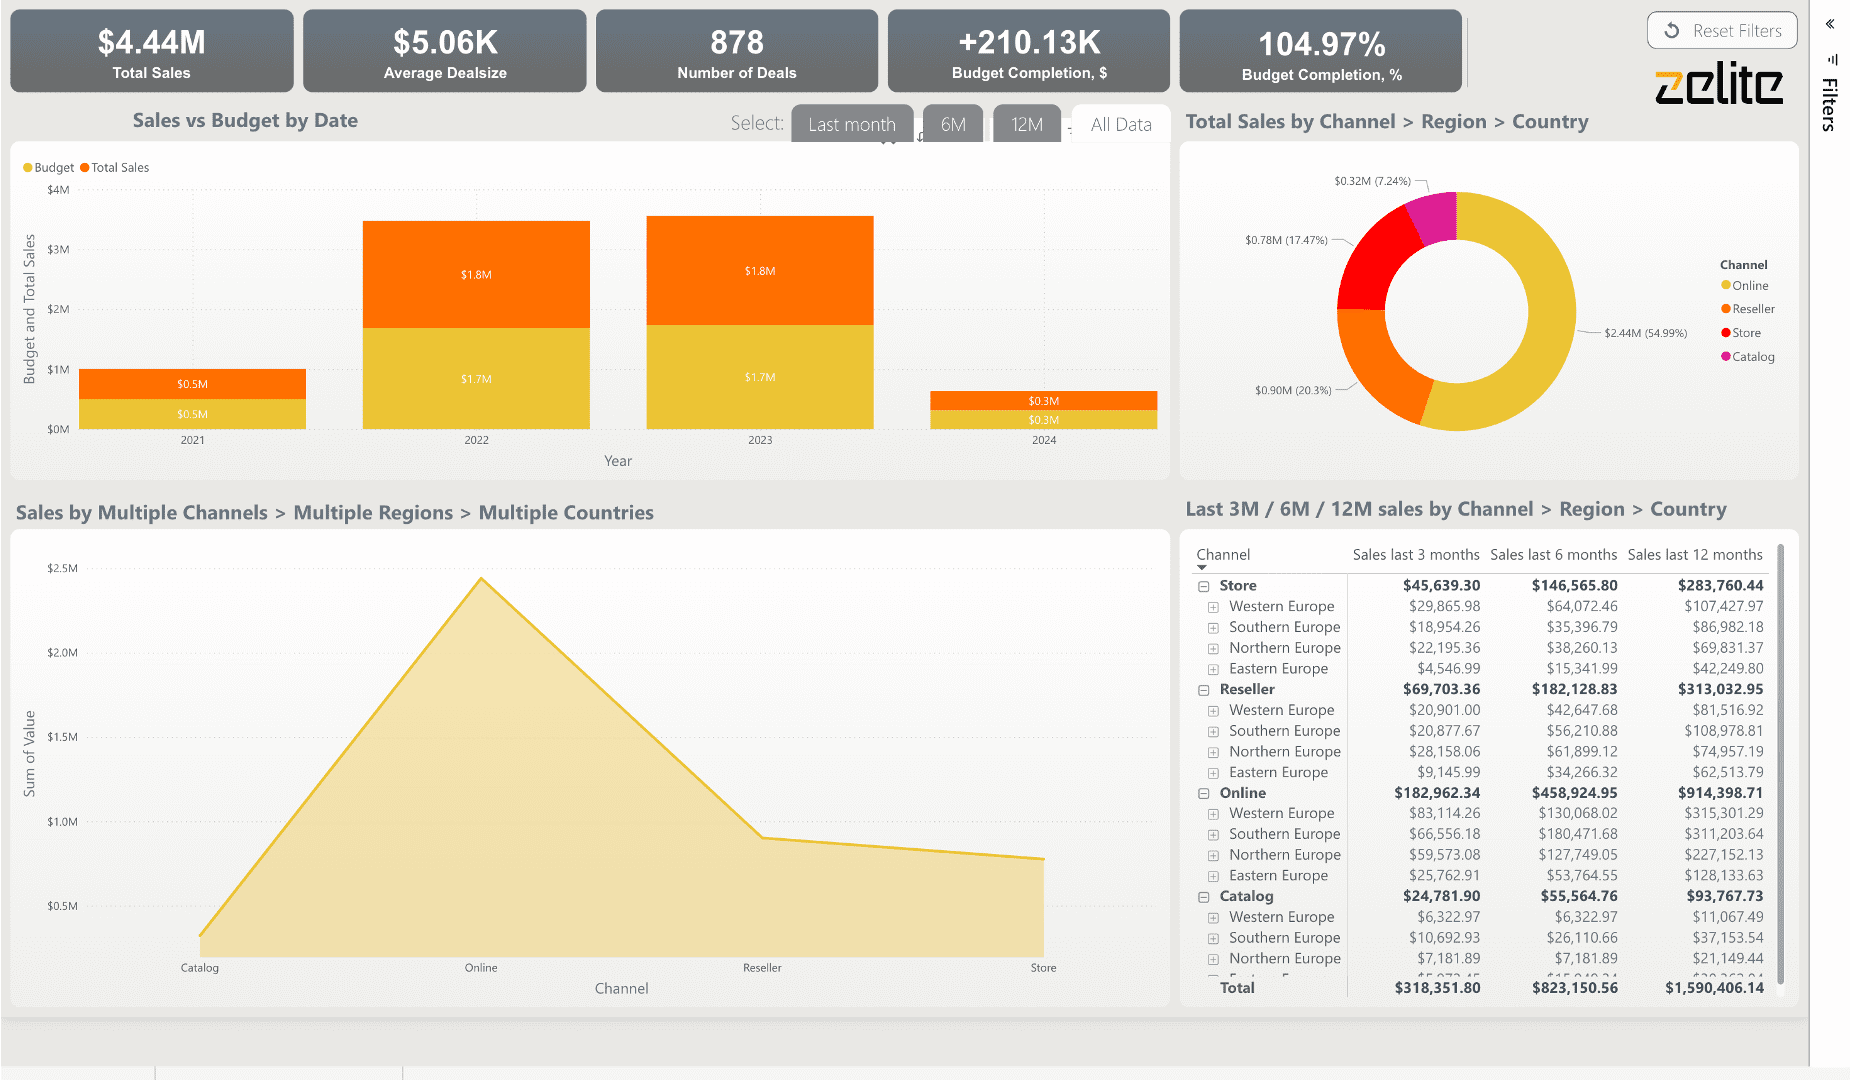1850x1080 pixels.
Task: Click the $5.06K Average Dealsize card
Action: (445, 52)
